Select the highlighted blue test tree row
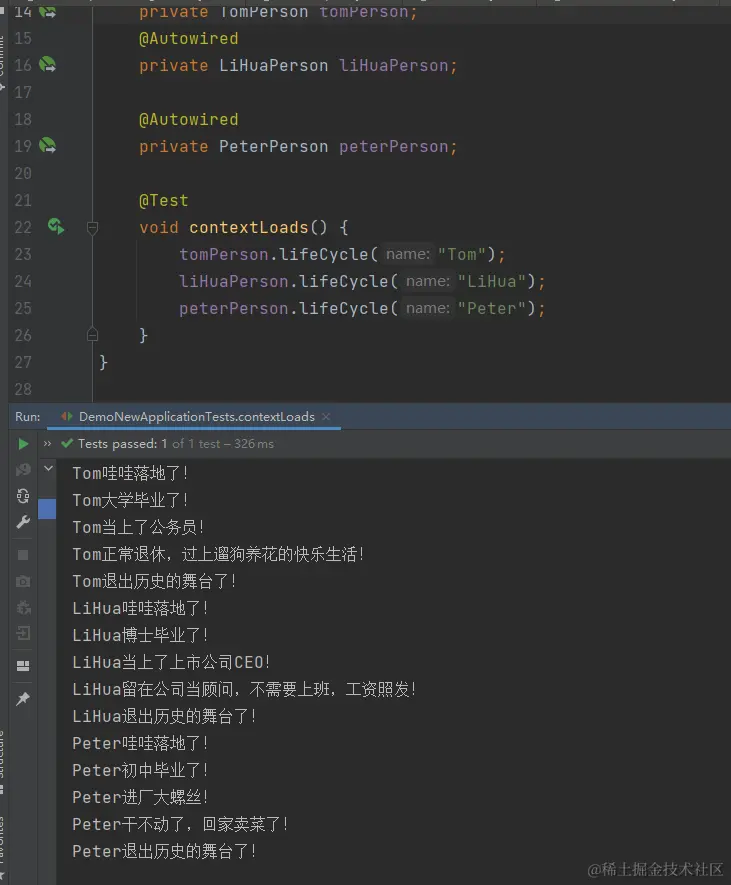The height and width of the screenshot is (885, 731). 47,509
